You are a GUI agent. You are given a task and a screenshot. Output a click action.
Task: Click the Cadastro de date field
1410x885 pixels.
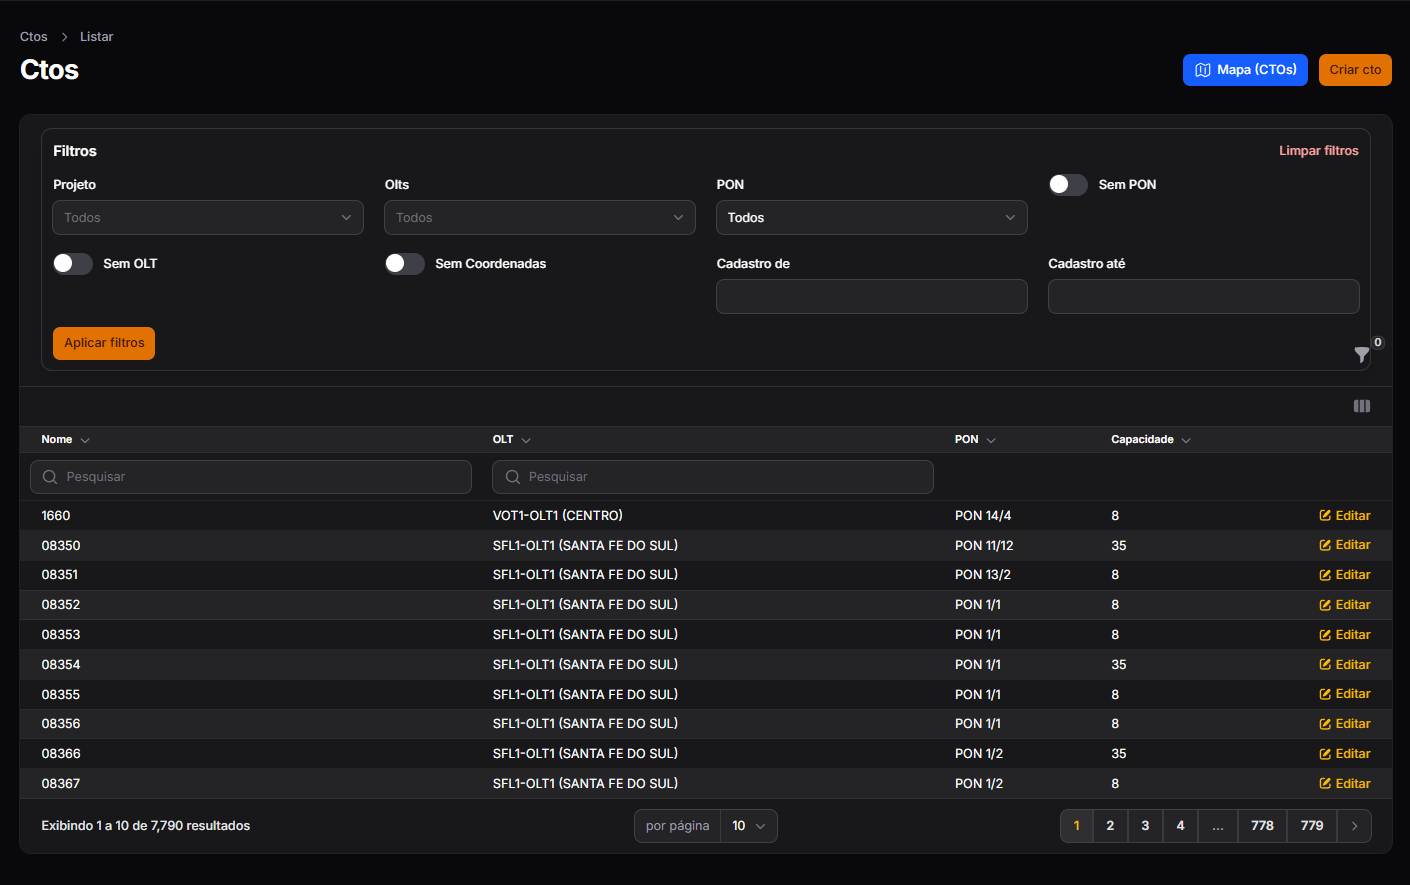point(872,297)
